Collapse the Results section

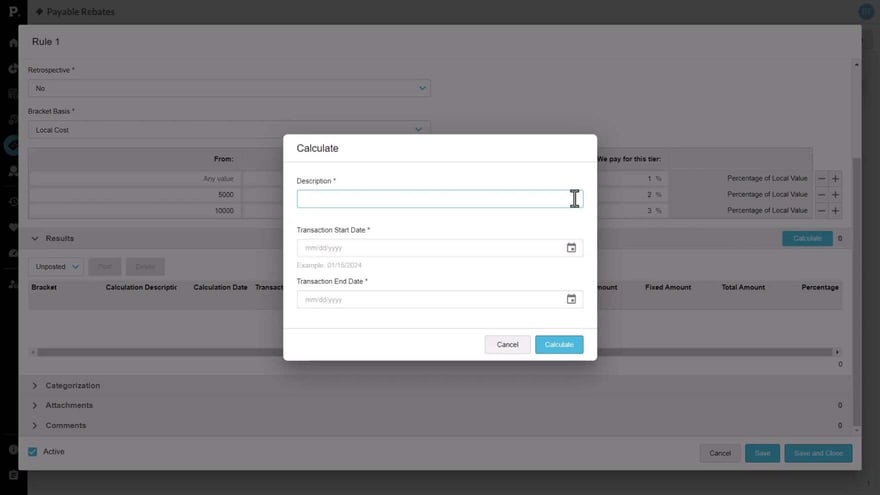pyautogui.click(x=36, y=239)
